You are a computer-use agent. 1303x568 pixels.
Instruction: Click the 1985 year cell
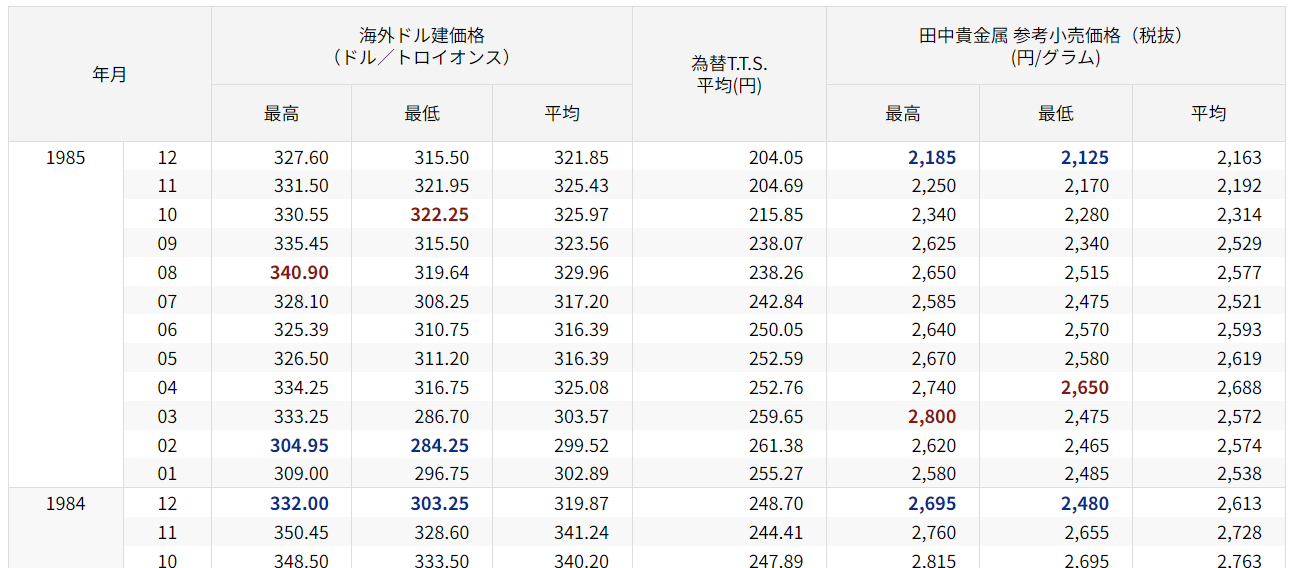coord(66,158)
